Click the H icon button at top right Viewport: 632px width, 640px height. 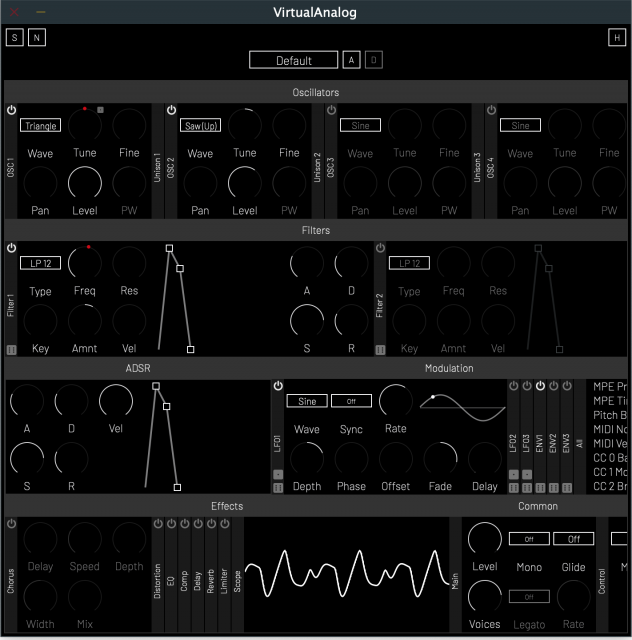617,38
